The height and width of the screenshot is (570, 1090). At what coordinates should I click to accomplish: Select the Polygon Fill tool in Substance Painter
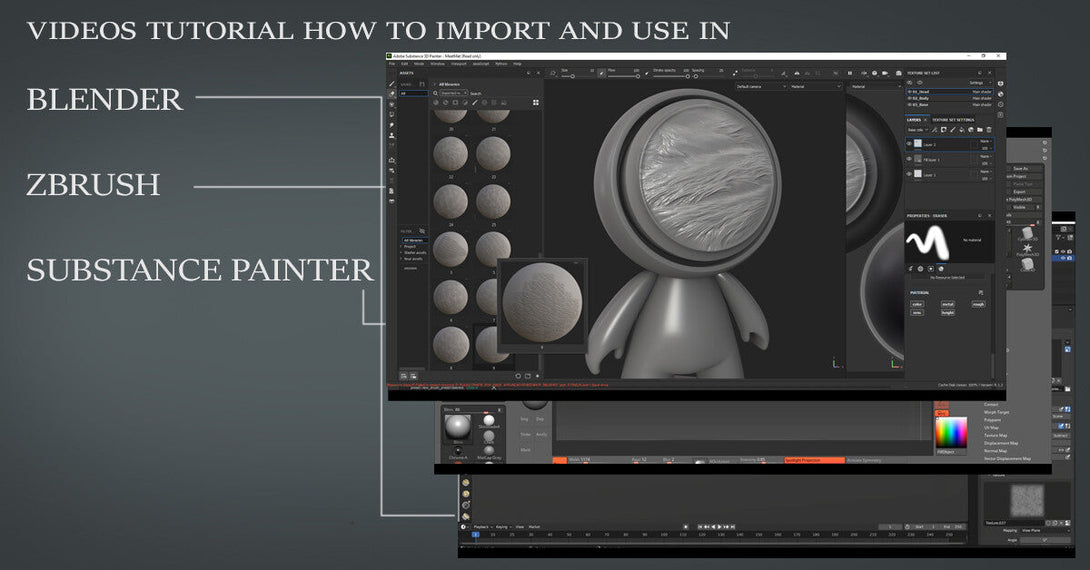(x=391, y=115)
